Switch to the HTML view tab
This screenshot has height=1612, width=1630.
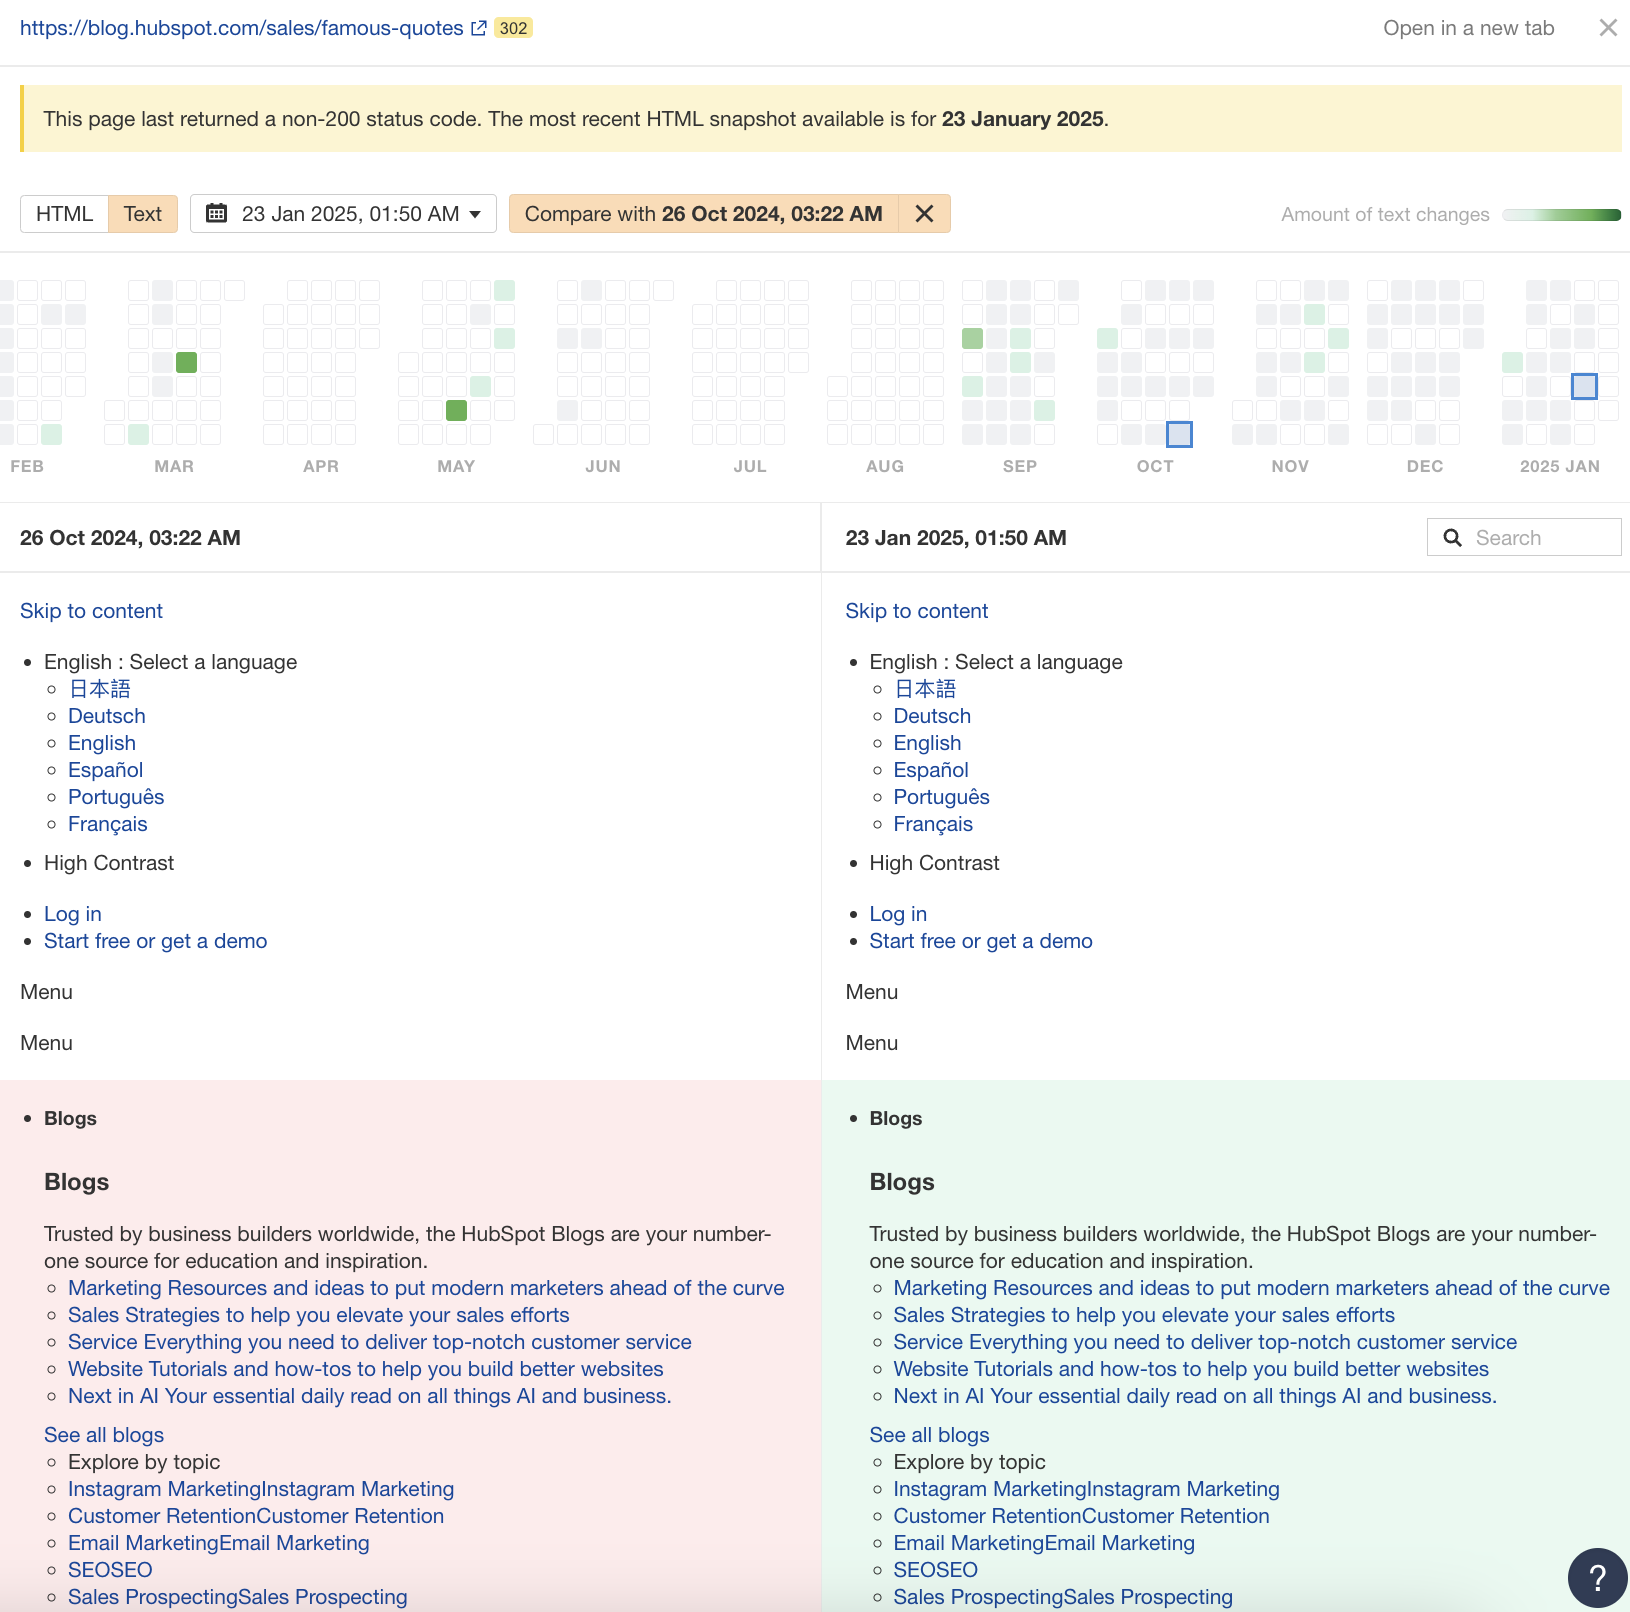pyautogui.click(x=64, y=213)
